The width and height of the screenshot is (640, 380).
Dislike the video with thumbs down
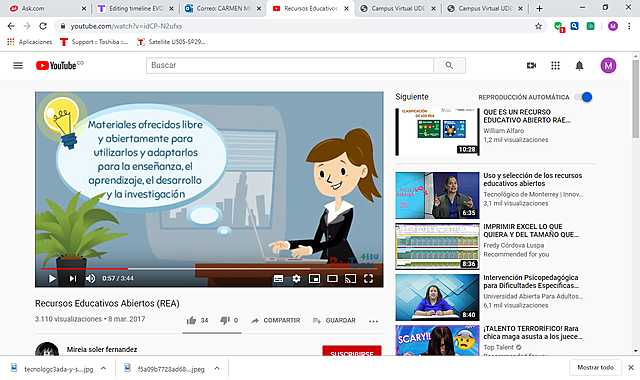tap(224, 320)
